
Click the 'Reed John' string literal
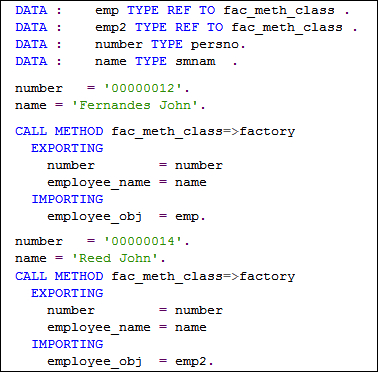115,258
